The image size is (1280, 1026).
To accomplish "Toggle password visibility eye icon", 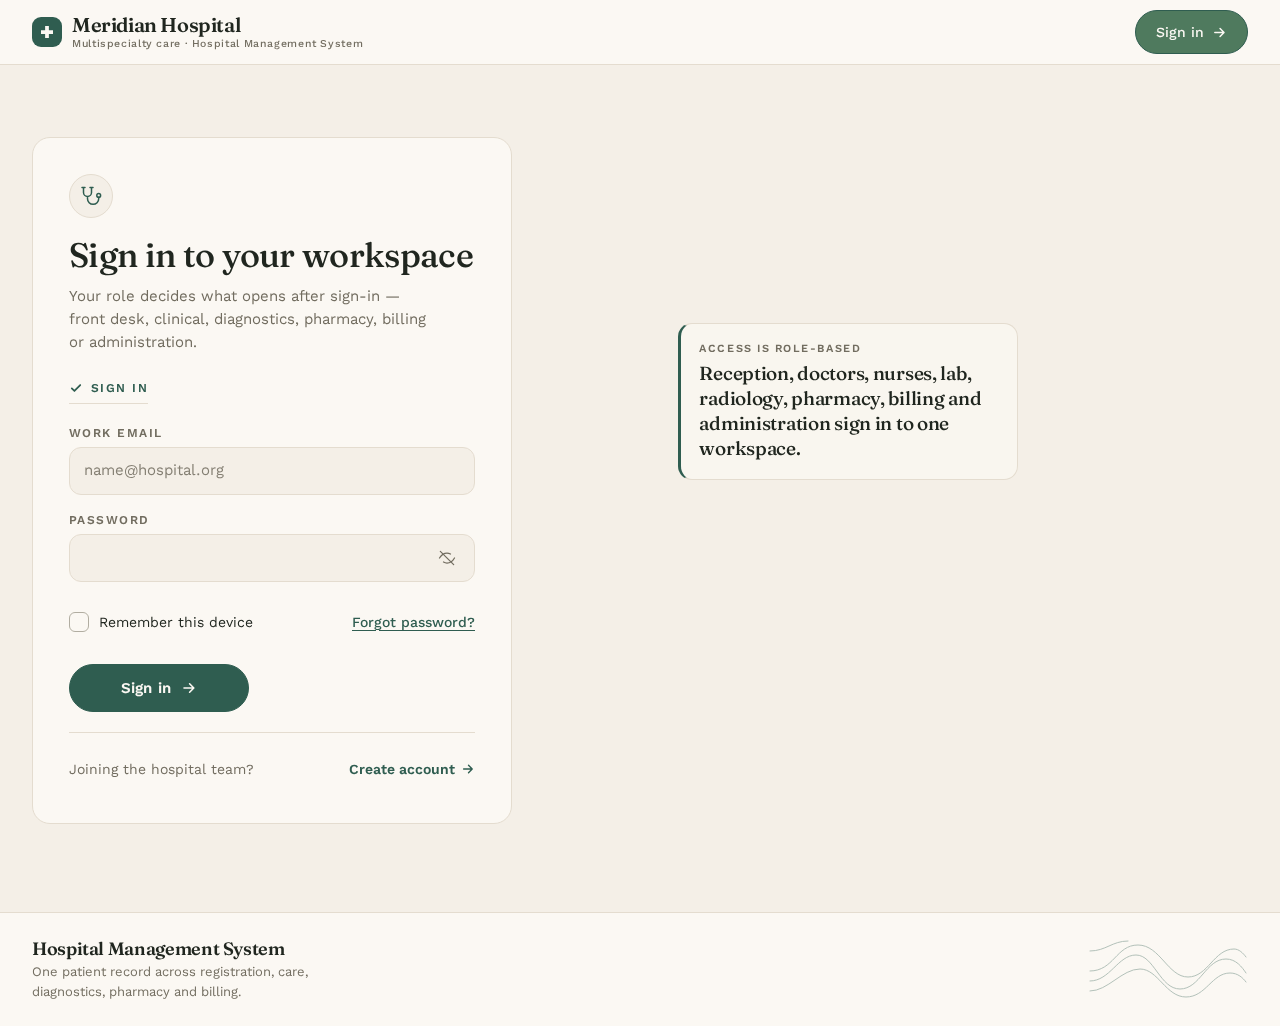I will [x=447, y=558].
